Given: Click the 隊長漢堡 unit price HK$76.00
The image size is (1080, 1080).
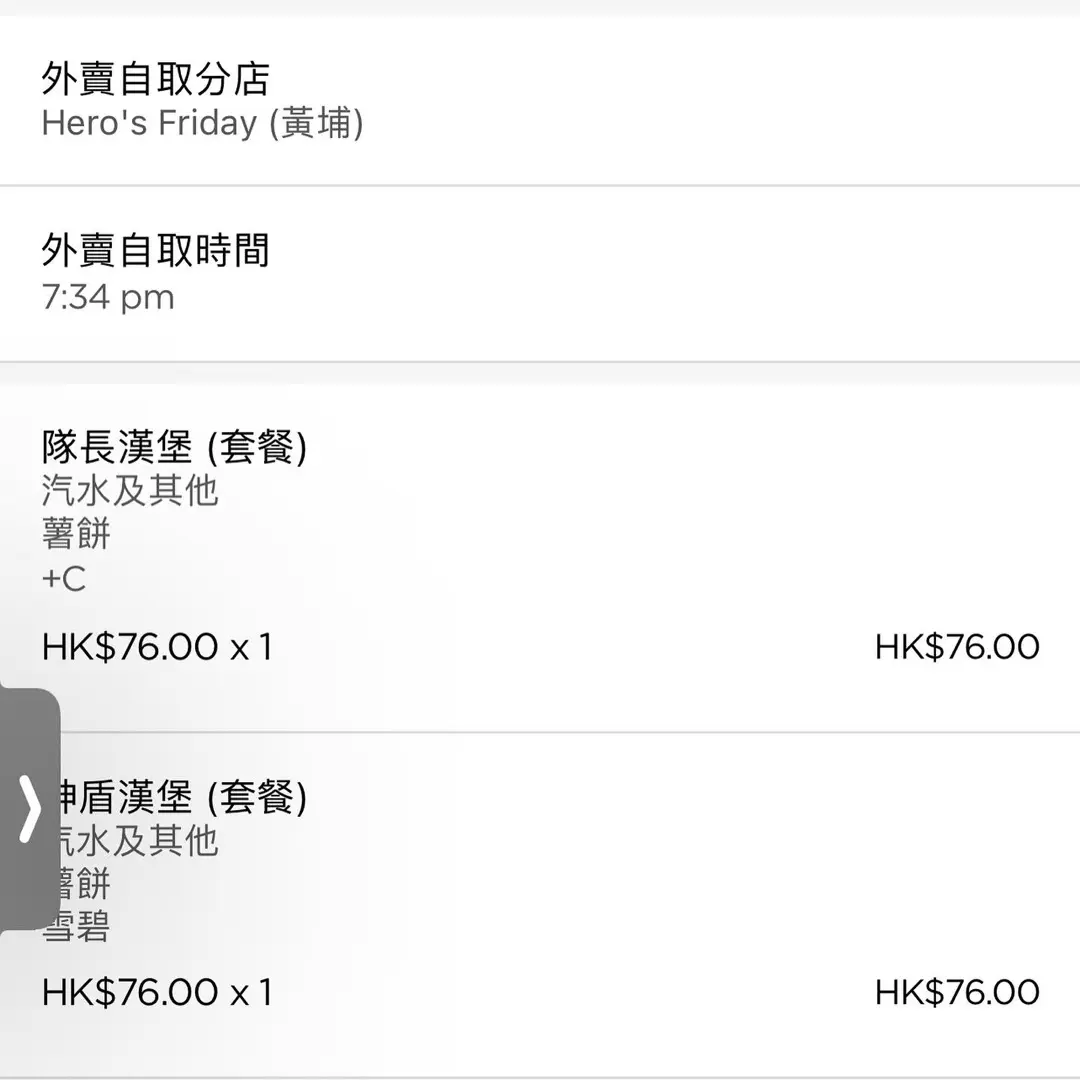Looking at the screenshot, I should [x=130, y=647].
